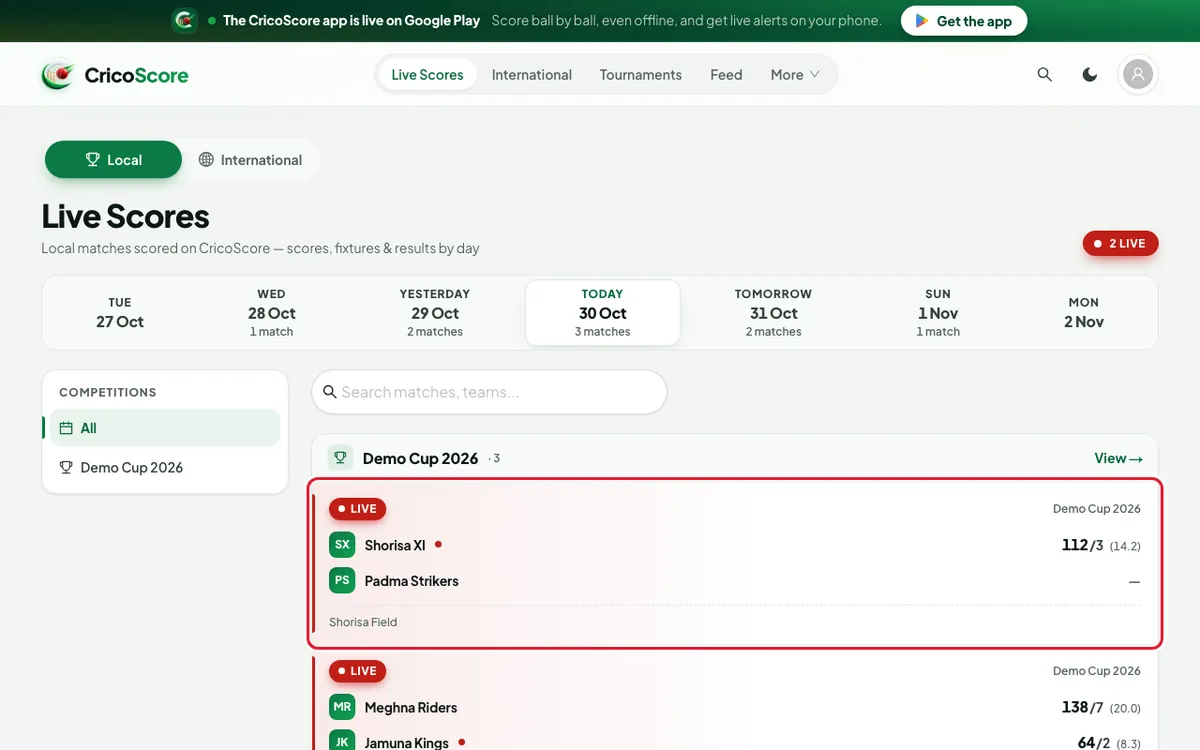
Task: Switch to International toggle with globe
Action: tap(250, 160)
